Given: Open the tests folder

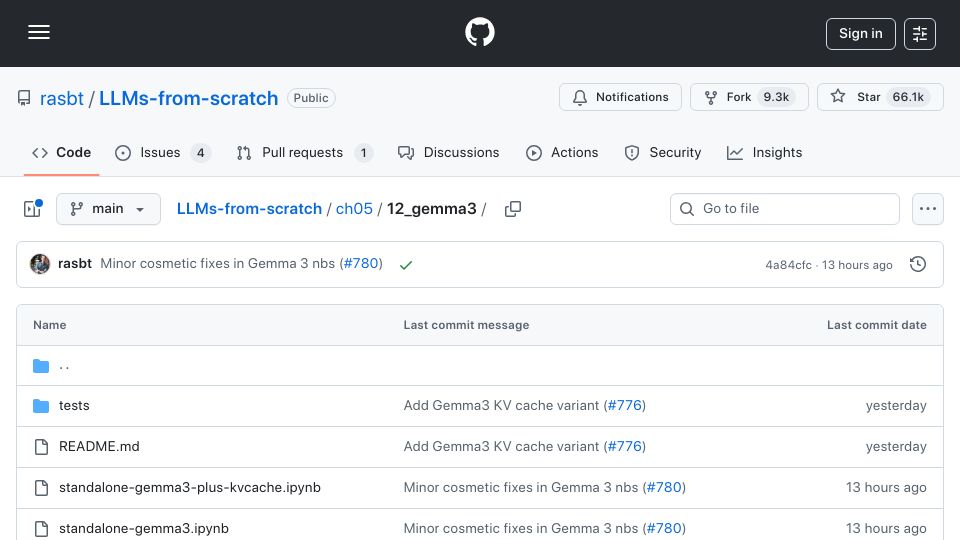Looking at the screenshot, I should tap(74, 405).
